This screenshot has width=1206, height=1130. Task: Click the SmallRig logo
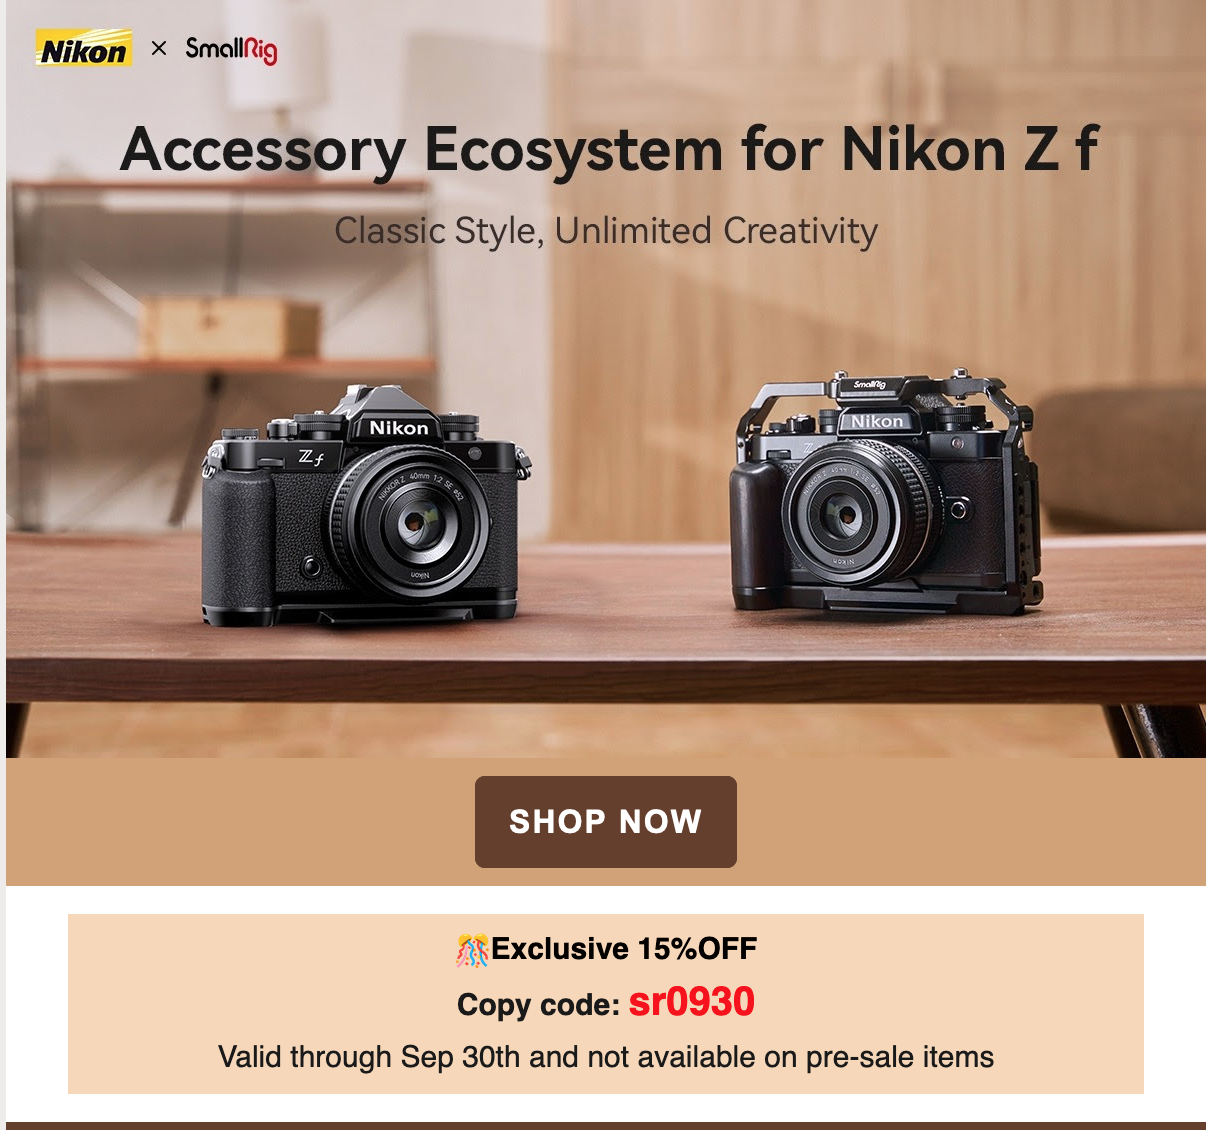[231, 49]
